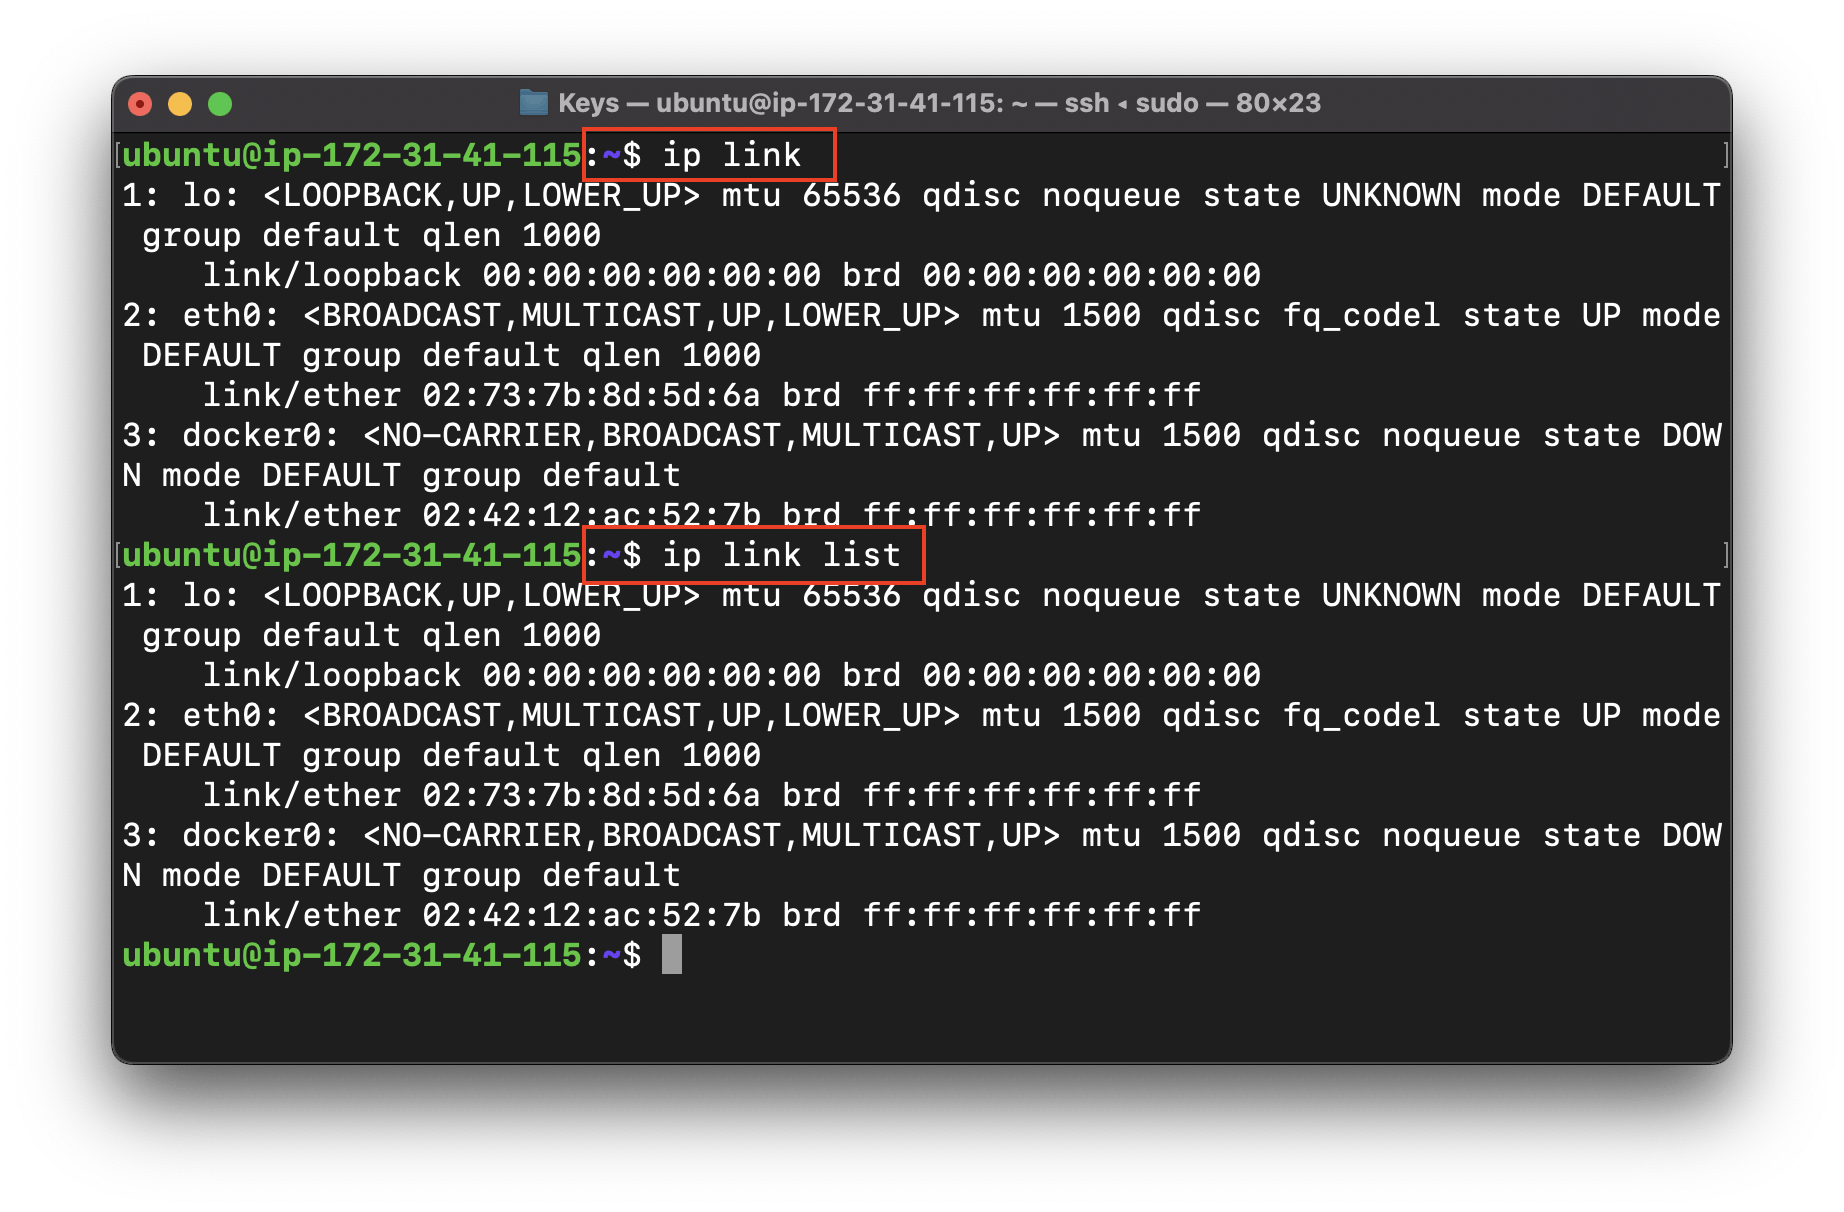Click second '1: lo:' line in output

click(921, 595)
